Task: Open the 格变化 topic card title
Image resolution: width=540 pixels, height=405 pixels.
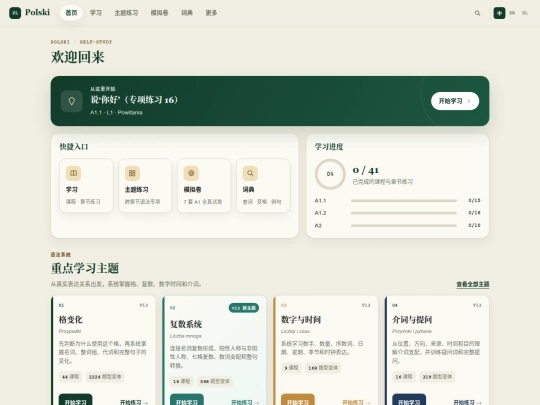Action: coord(71,320)
